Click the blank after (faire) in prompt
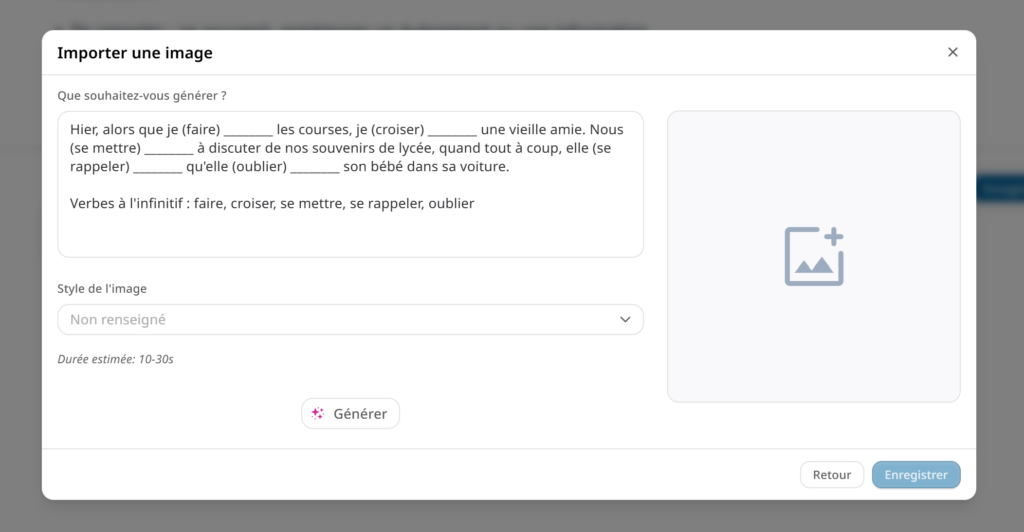1024x532 pixels. pos(248,130)
